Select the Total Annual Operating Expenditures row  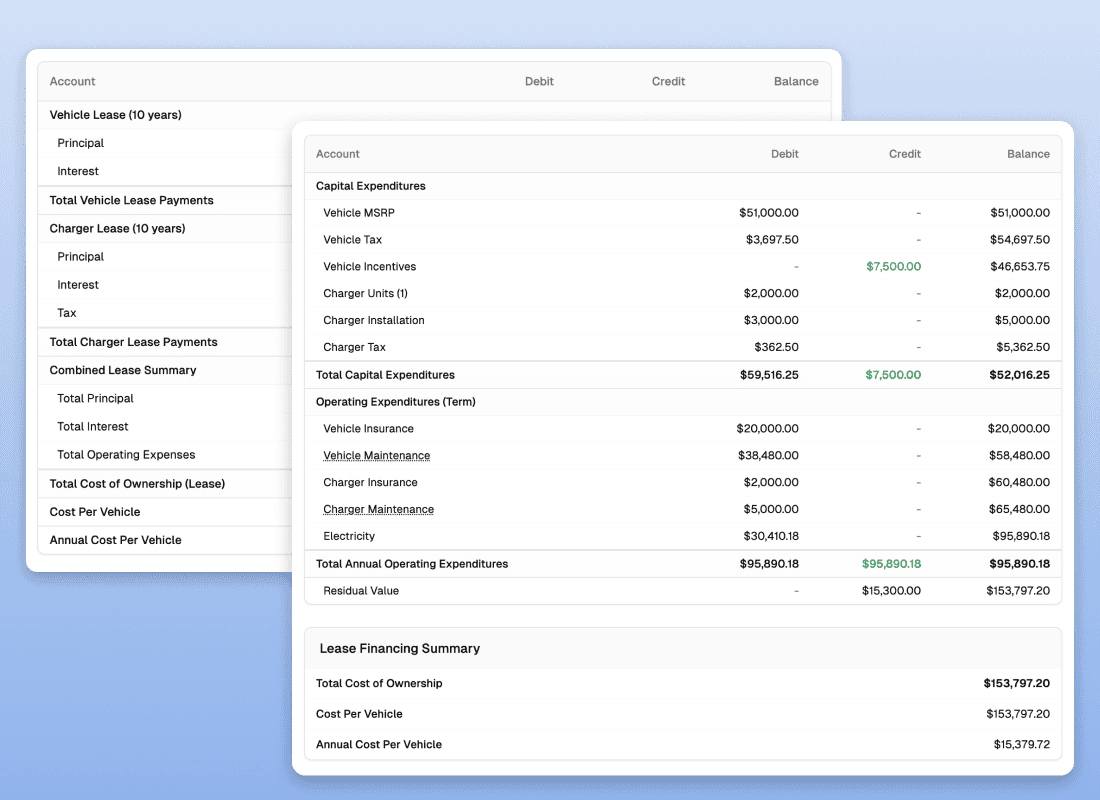pos(412,563)
